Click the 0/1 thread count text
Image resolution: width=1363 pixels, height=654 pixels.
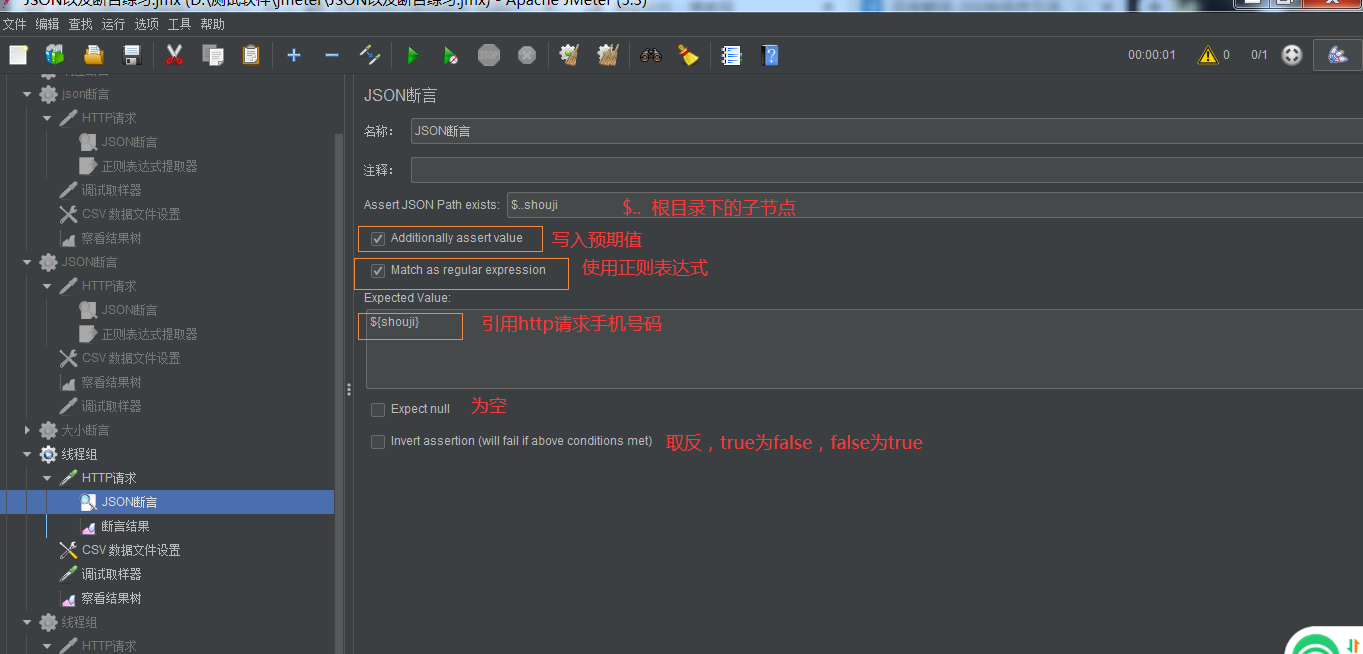pos(1259,55)
